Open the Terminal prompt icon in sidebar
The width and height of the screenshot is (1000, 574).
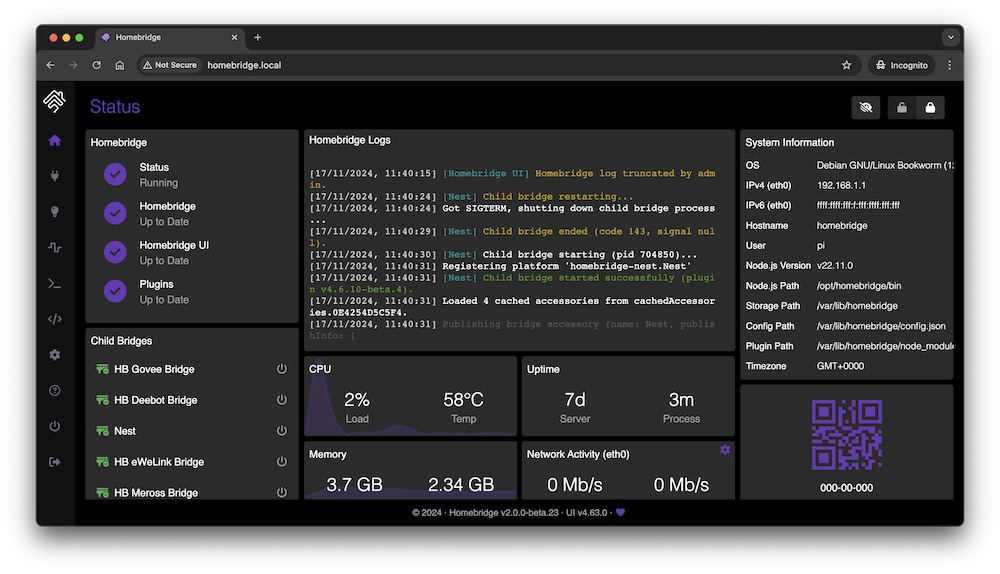(55, 283)
